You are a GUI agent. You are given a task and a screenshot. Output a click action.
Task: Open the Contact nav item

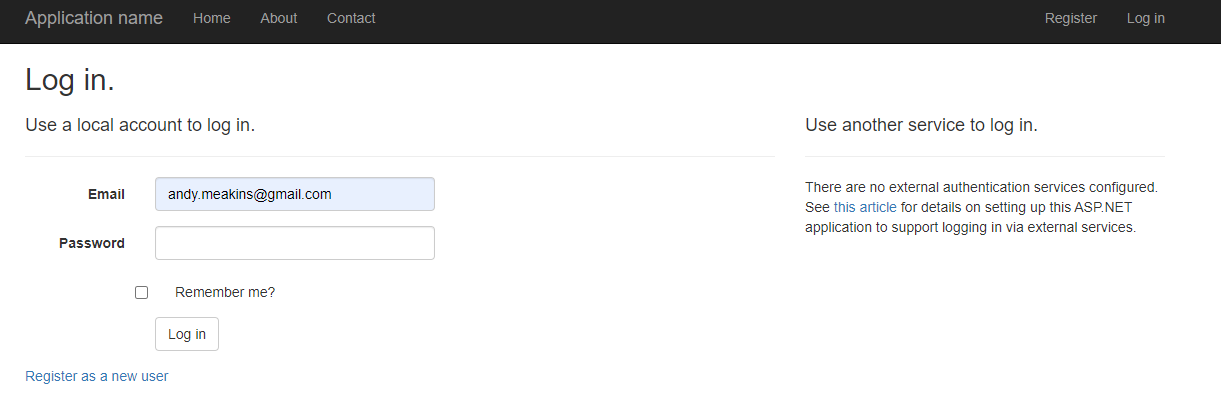tap(351, 18)
